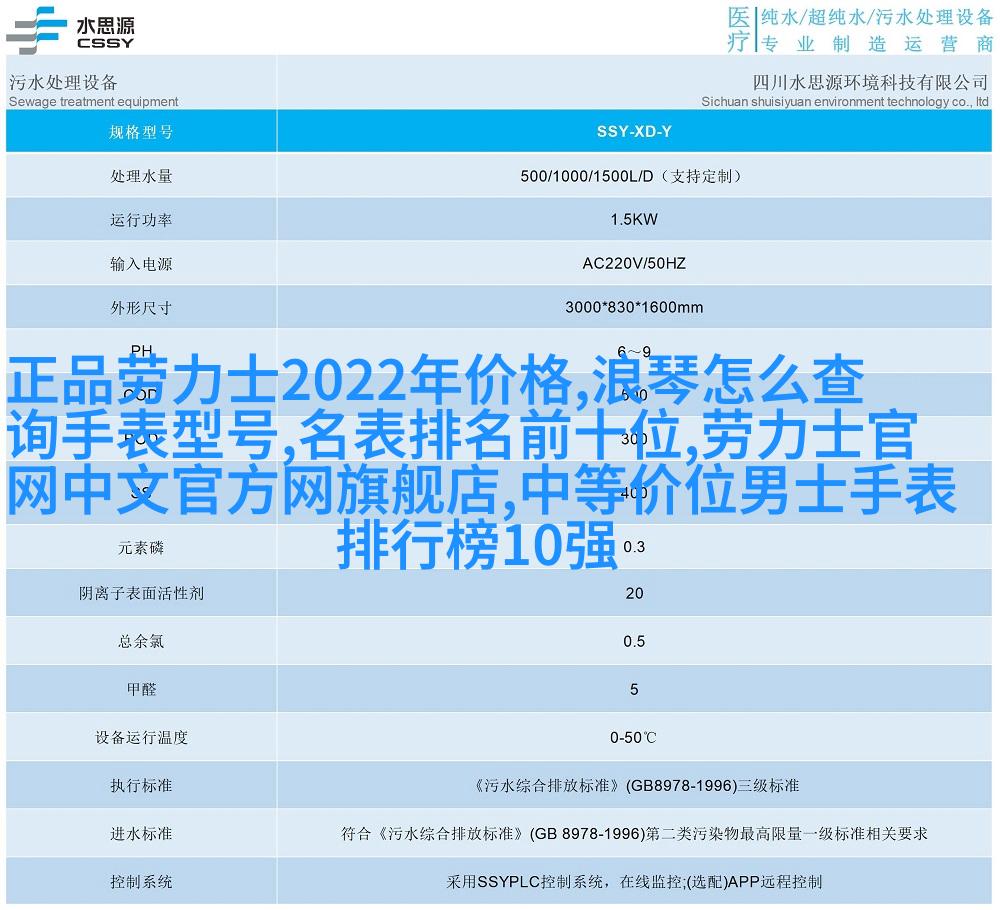
Task: Click the 进水标准 row label
Action: 141,834
